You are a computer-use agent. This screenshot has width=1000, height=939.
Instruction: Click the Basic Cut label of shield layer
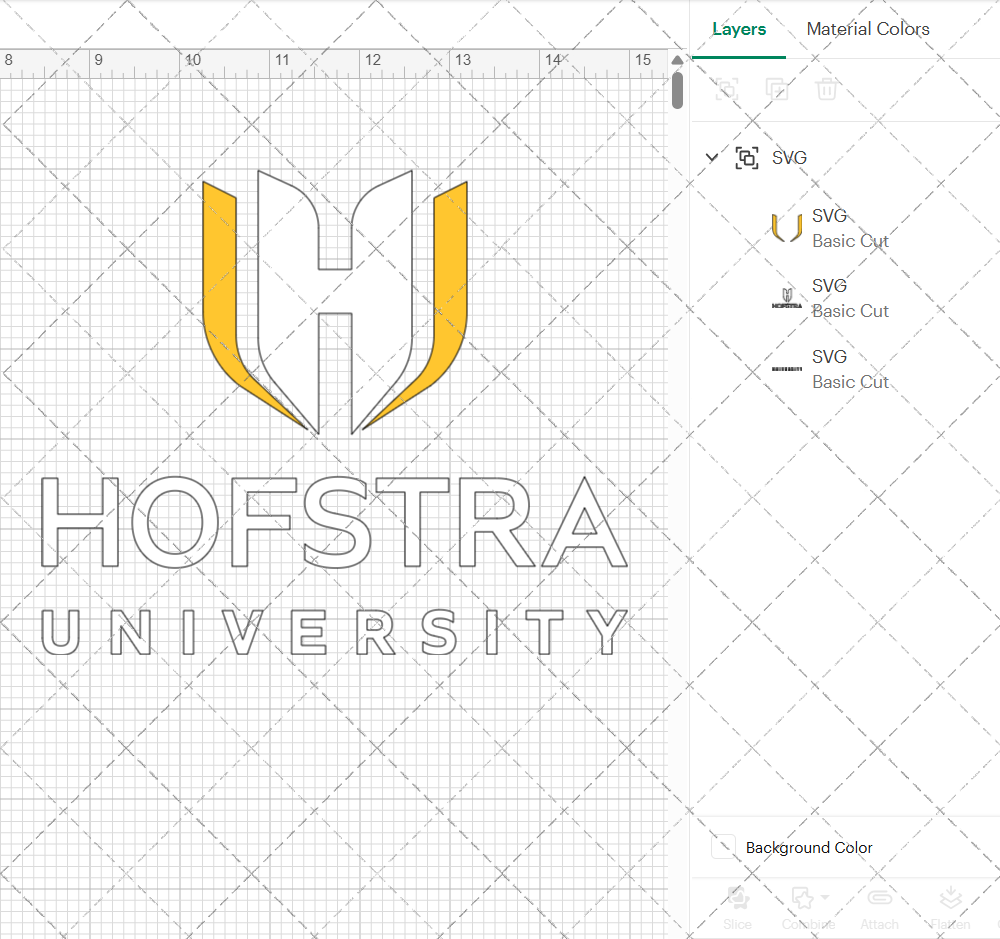(x=850, y=241)
